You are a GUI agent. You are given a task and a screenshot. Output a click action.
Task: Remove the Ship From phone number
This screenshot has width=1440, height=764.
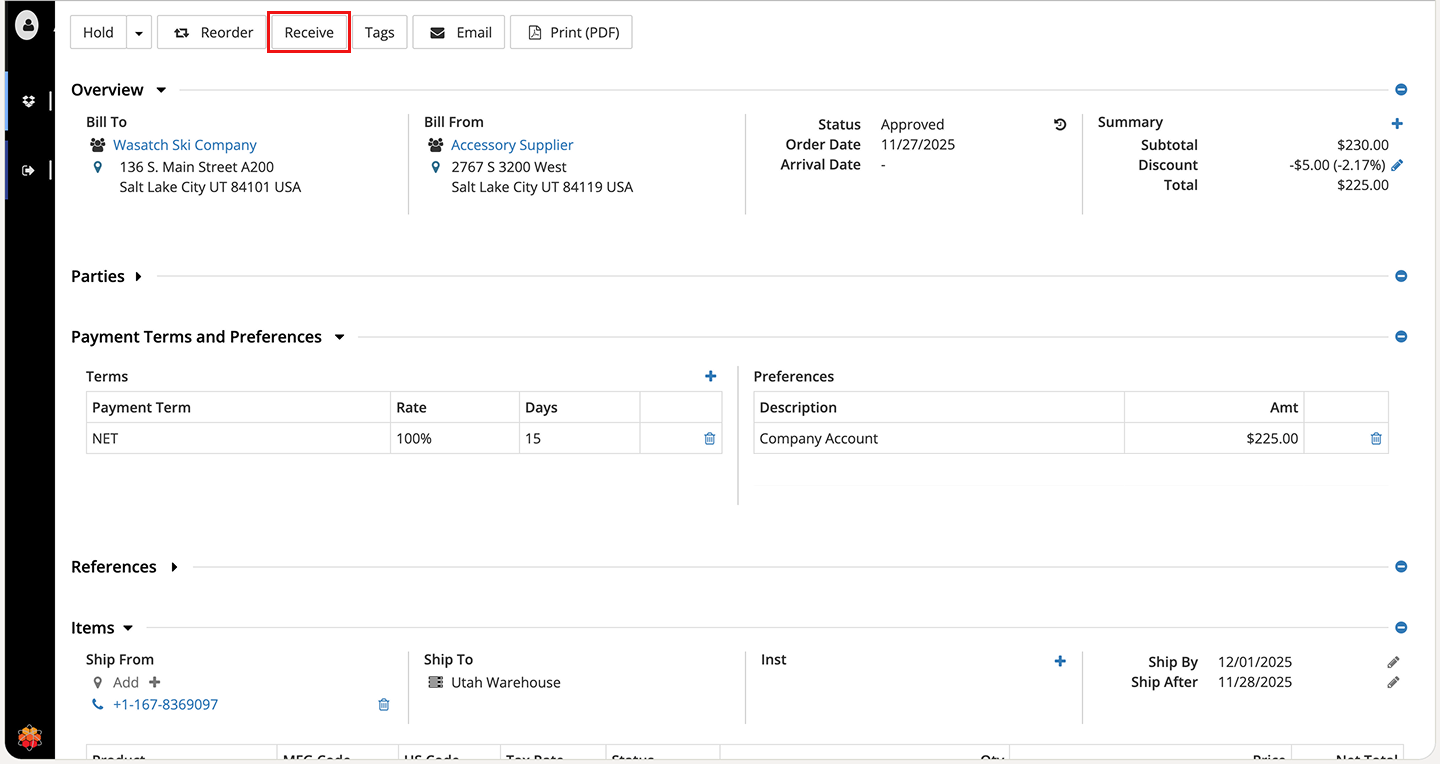pos(383,705)
